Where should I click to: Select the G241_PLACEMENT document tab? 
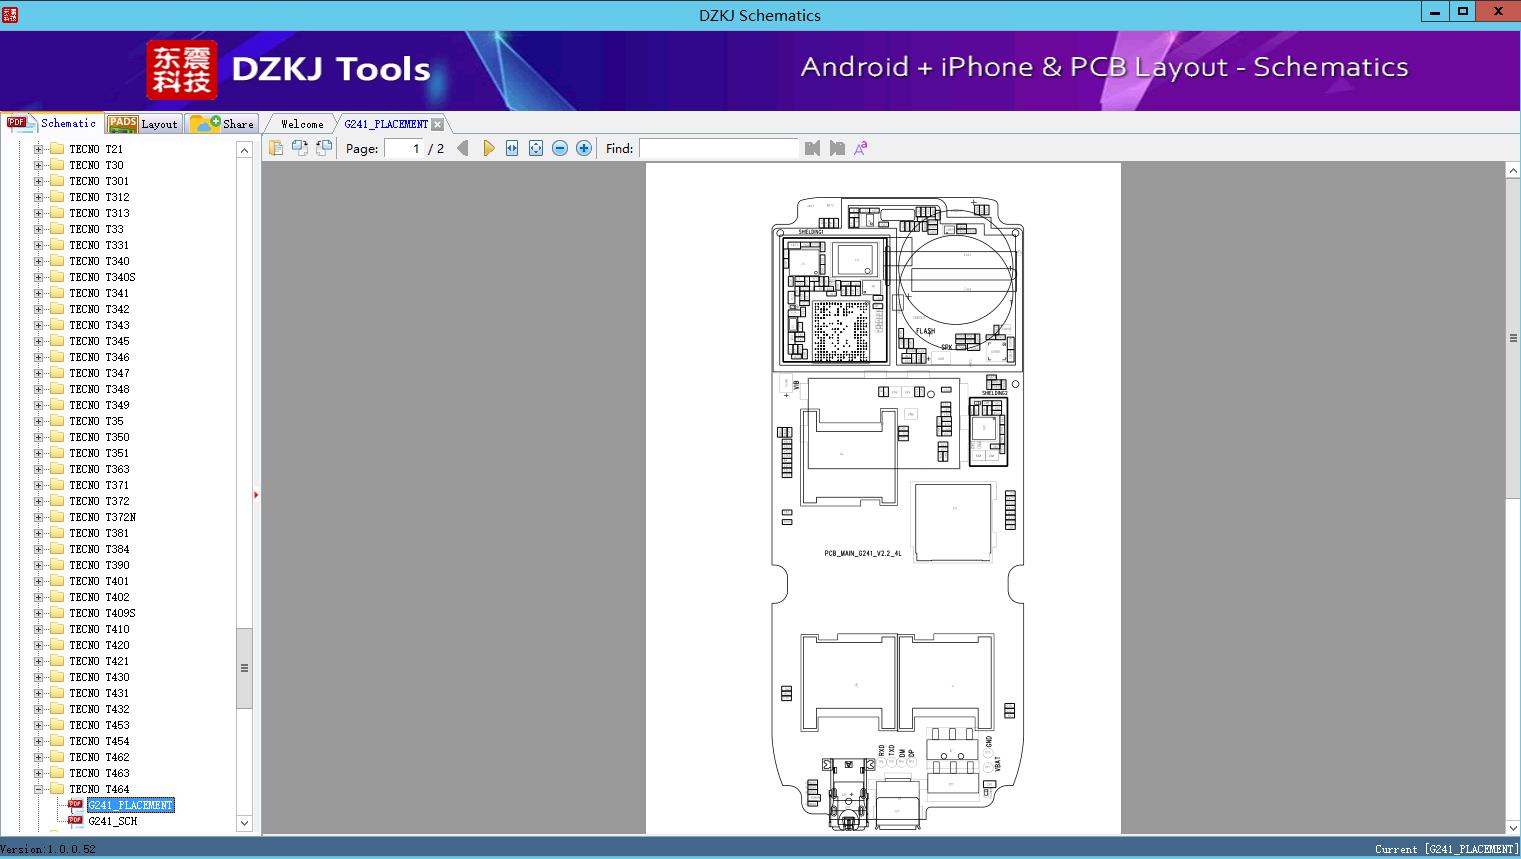[386, 124]
